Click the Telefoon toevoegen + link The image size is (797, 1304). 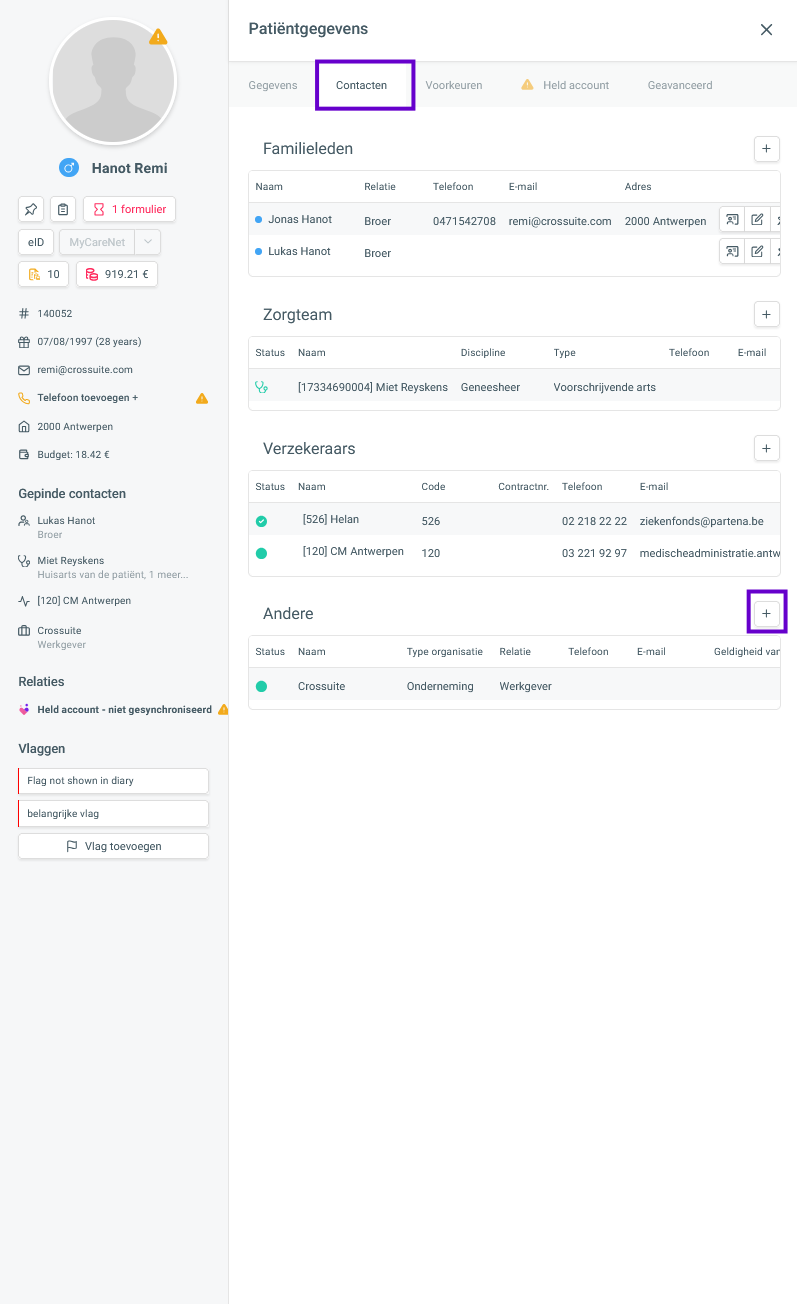[88, 397]
